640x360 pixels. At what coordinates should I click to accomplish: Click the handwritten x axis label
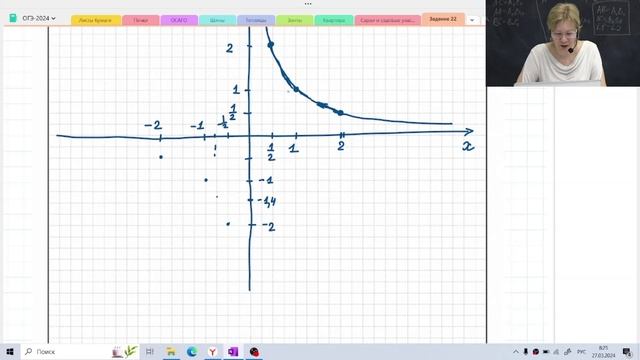[468, 147]
